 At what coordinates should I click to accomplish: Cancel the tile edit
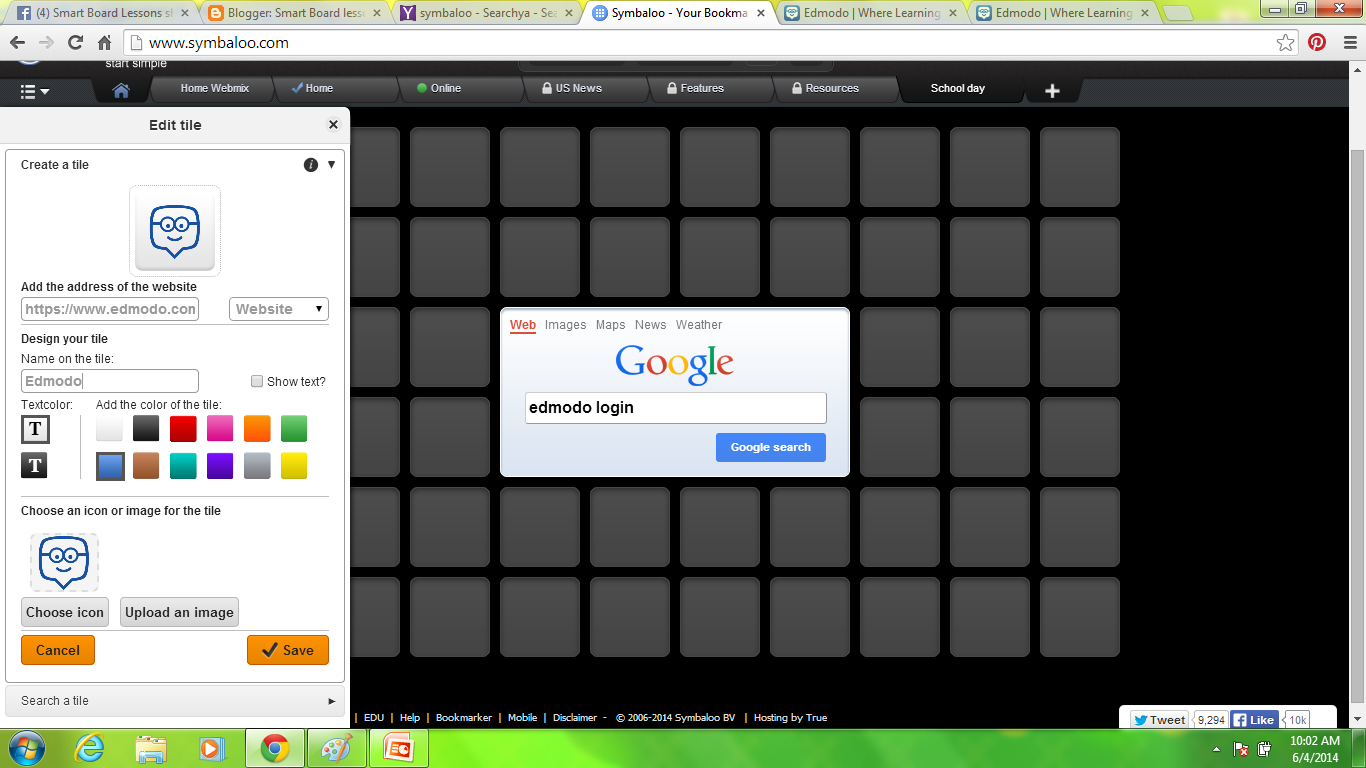click(58, 650)
